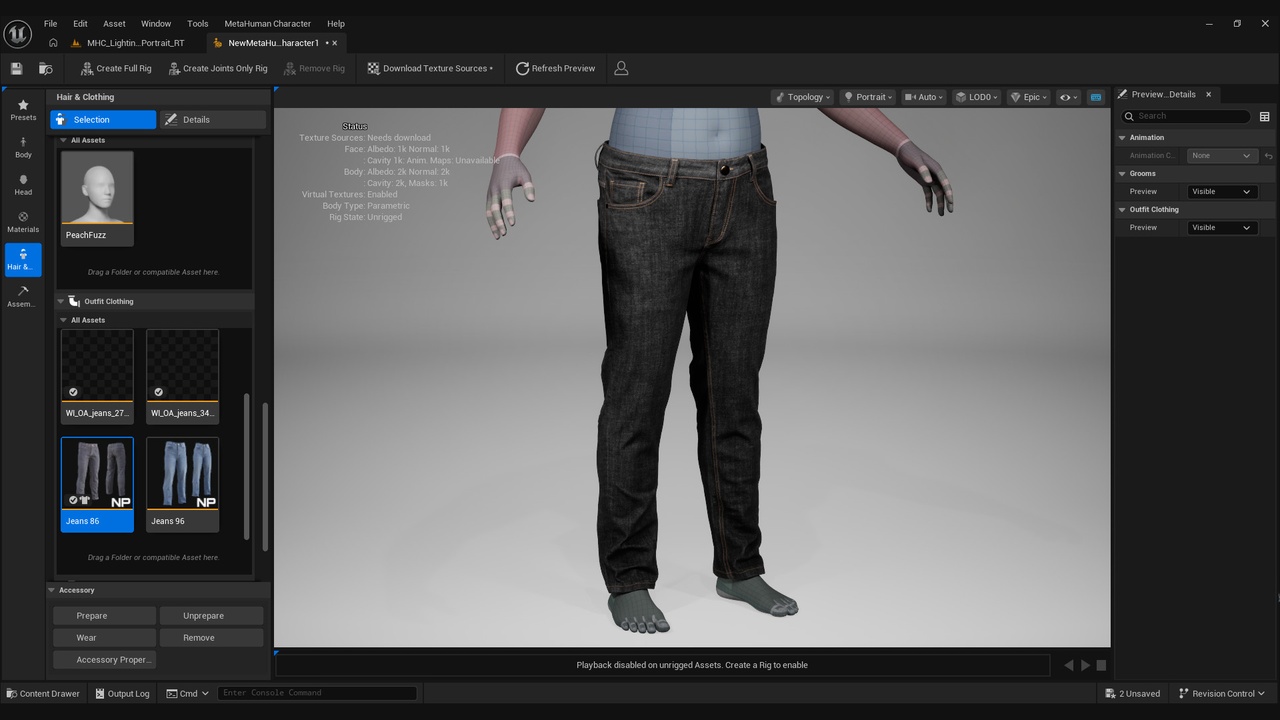This screenshot has width=1280, height=720.
Task: Click the Remove Rig toolbar button
Action: pyautogui.click(x=314, y=68)
